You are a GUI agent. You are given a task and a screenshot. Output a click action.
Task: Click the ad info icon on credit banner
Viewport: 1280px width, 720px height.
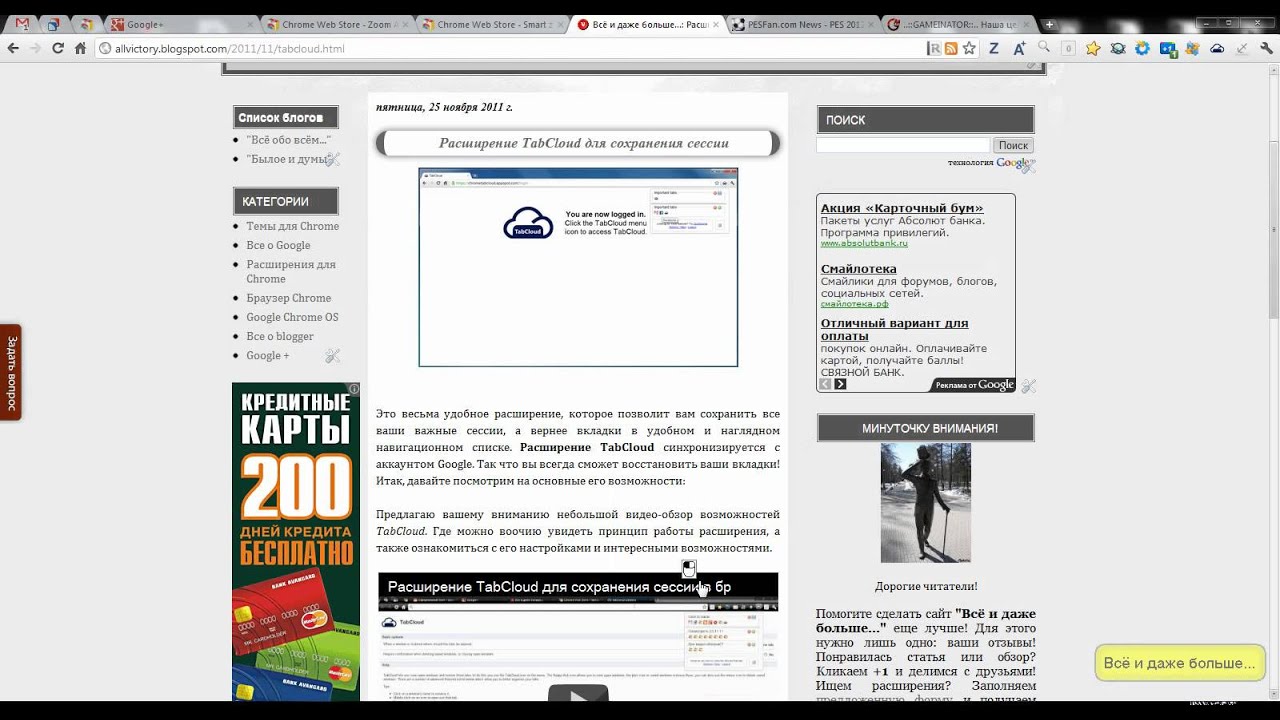(x=354, y=388)
